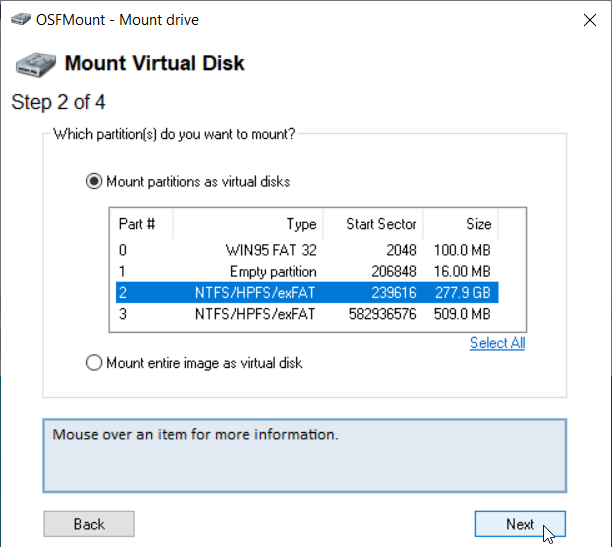Select highlighted partition 2 sized 277.9 GB
The image size is (612, 547).
[x=307, y=292]
